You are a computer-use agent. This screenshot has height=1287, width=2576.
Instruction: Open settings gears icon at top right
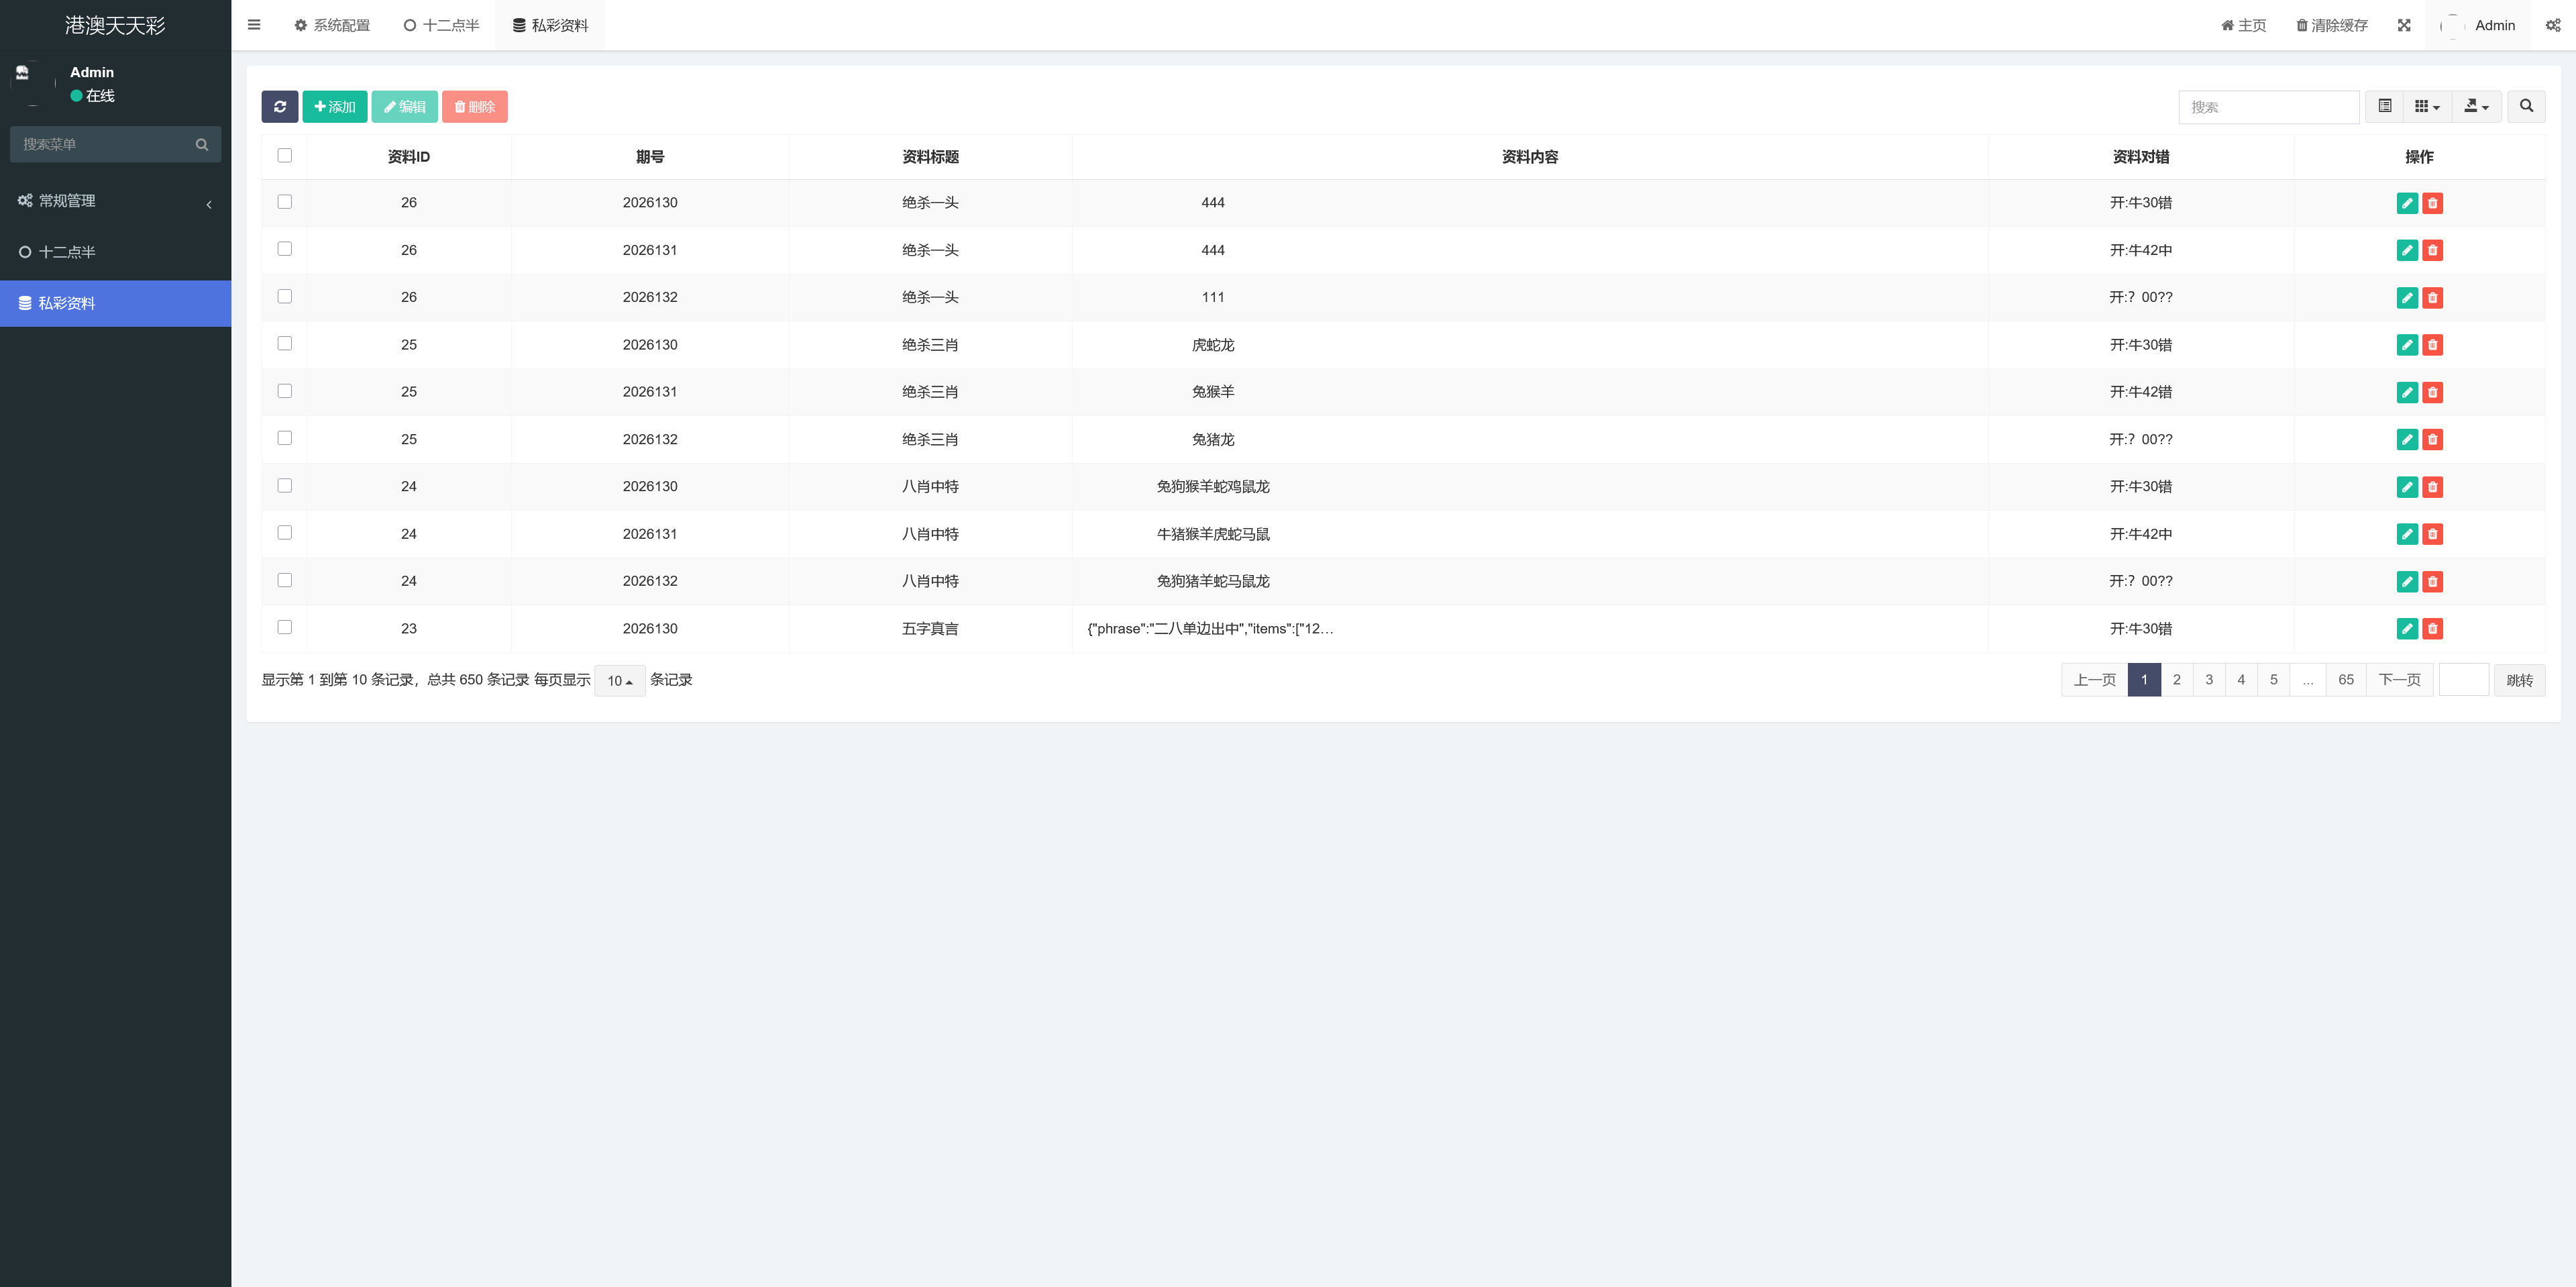(2553, 25)
